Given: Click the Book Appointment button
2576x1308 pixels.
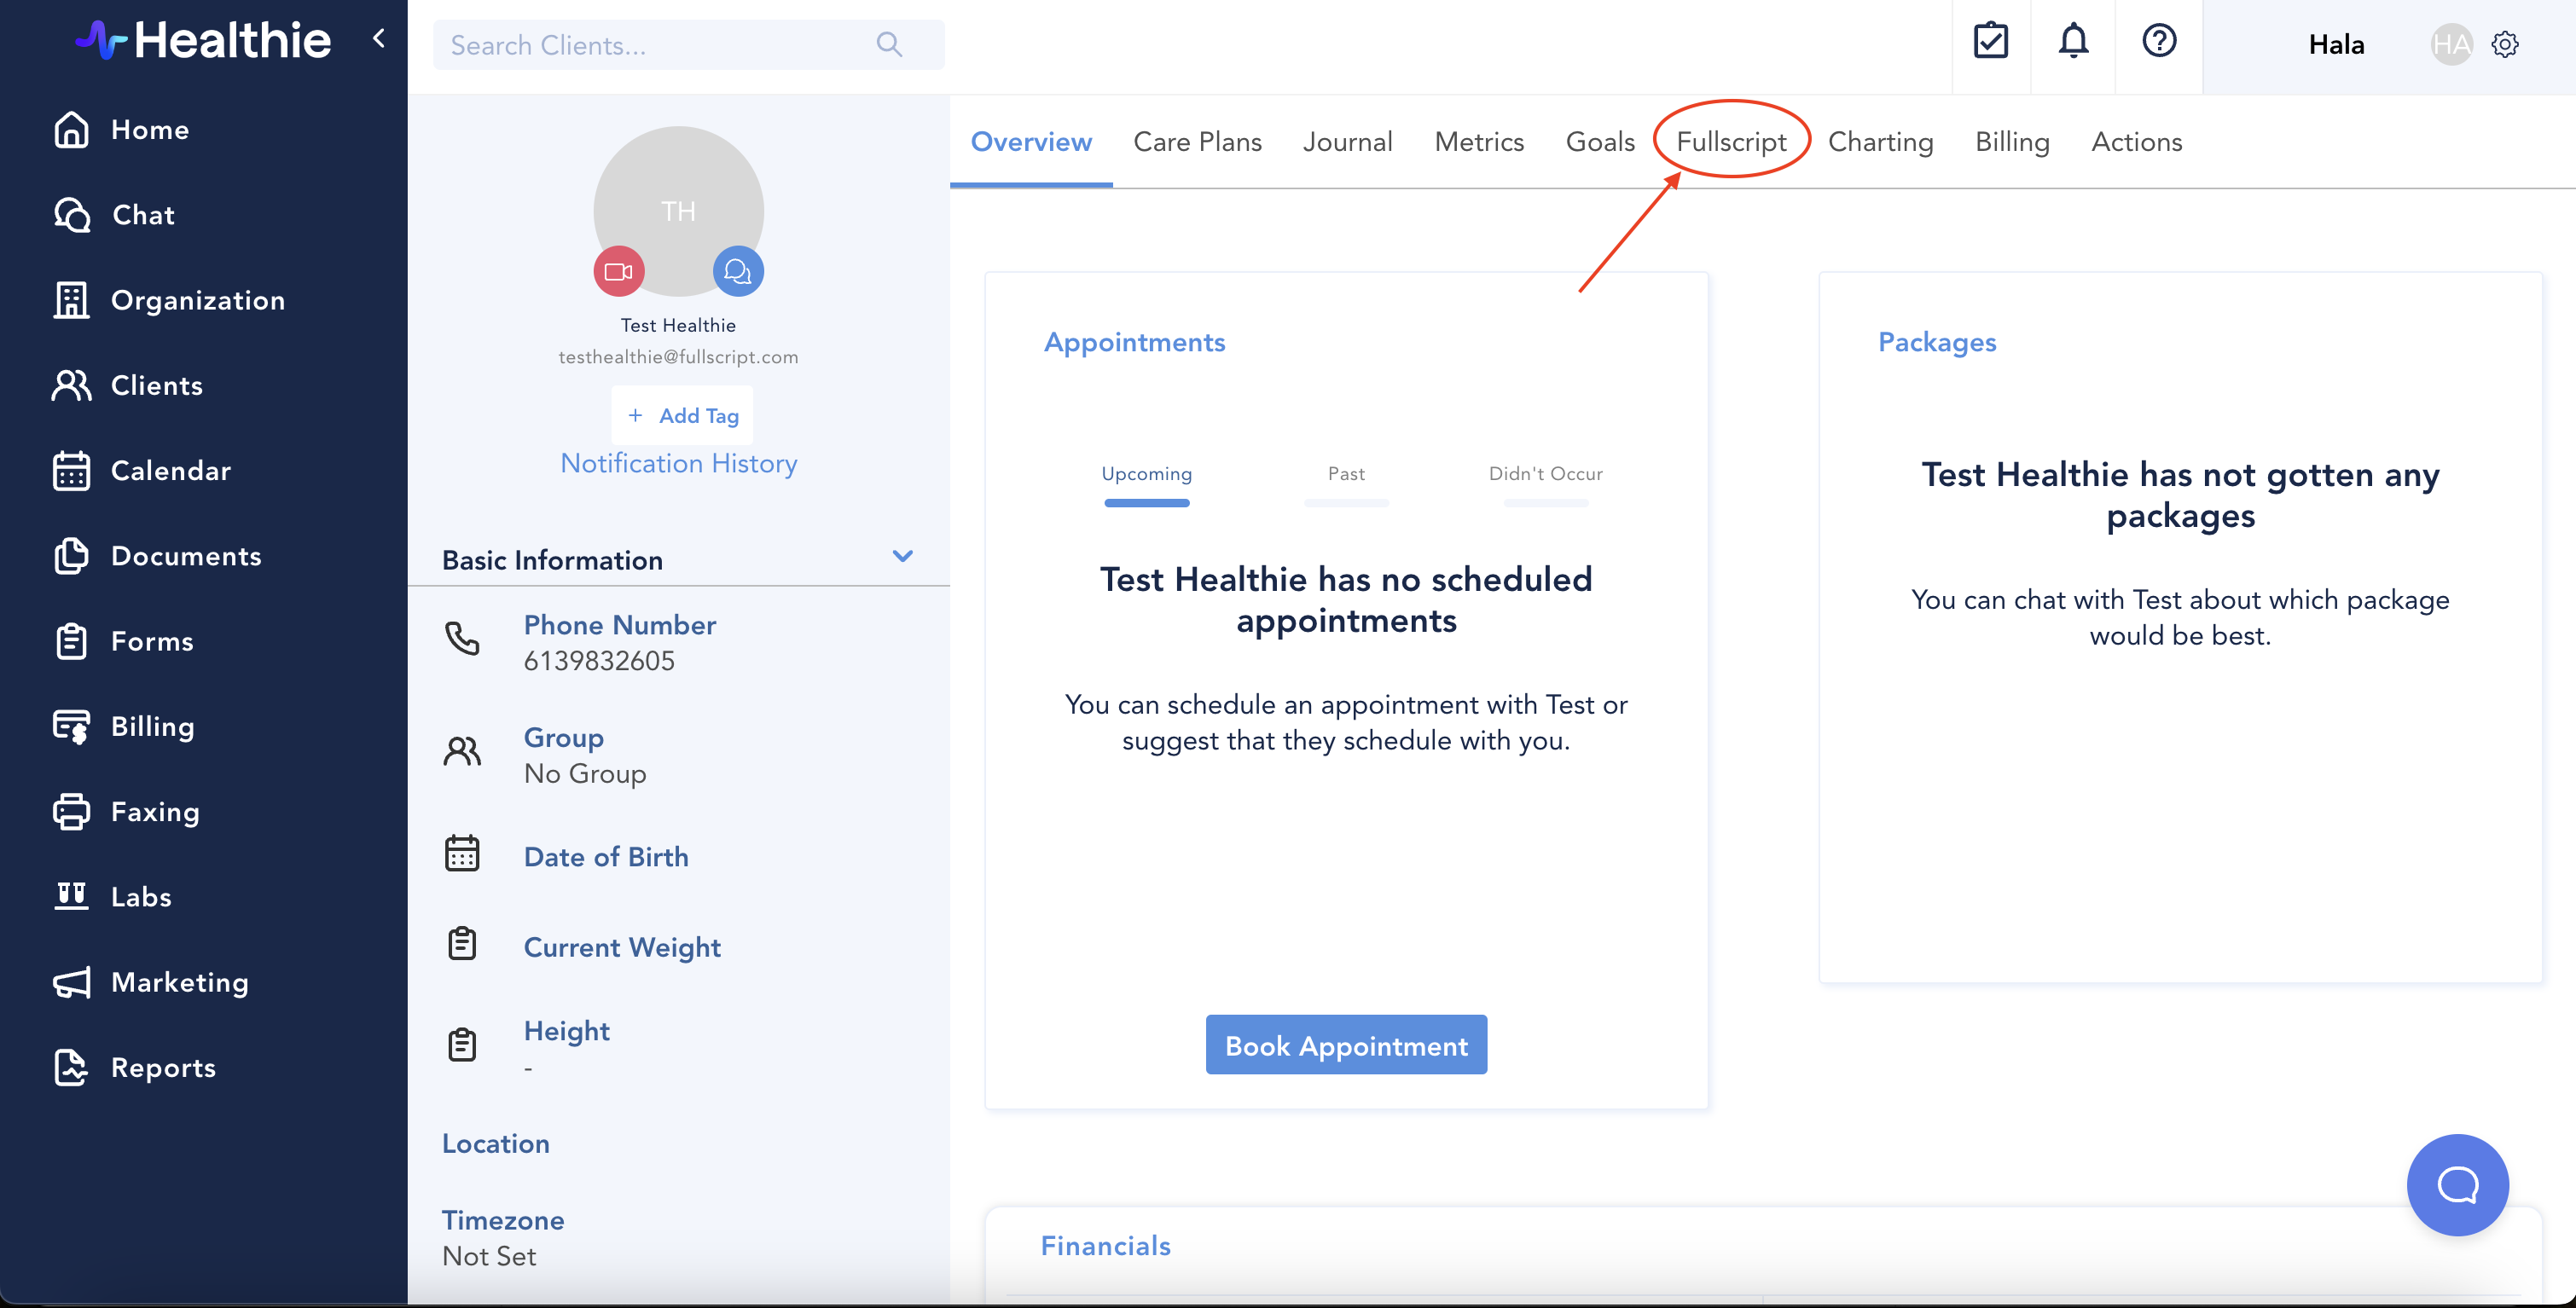Looking at the screenshot, I should (x=1346, y=1045).
